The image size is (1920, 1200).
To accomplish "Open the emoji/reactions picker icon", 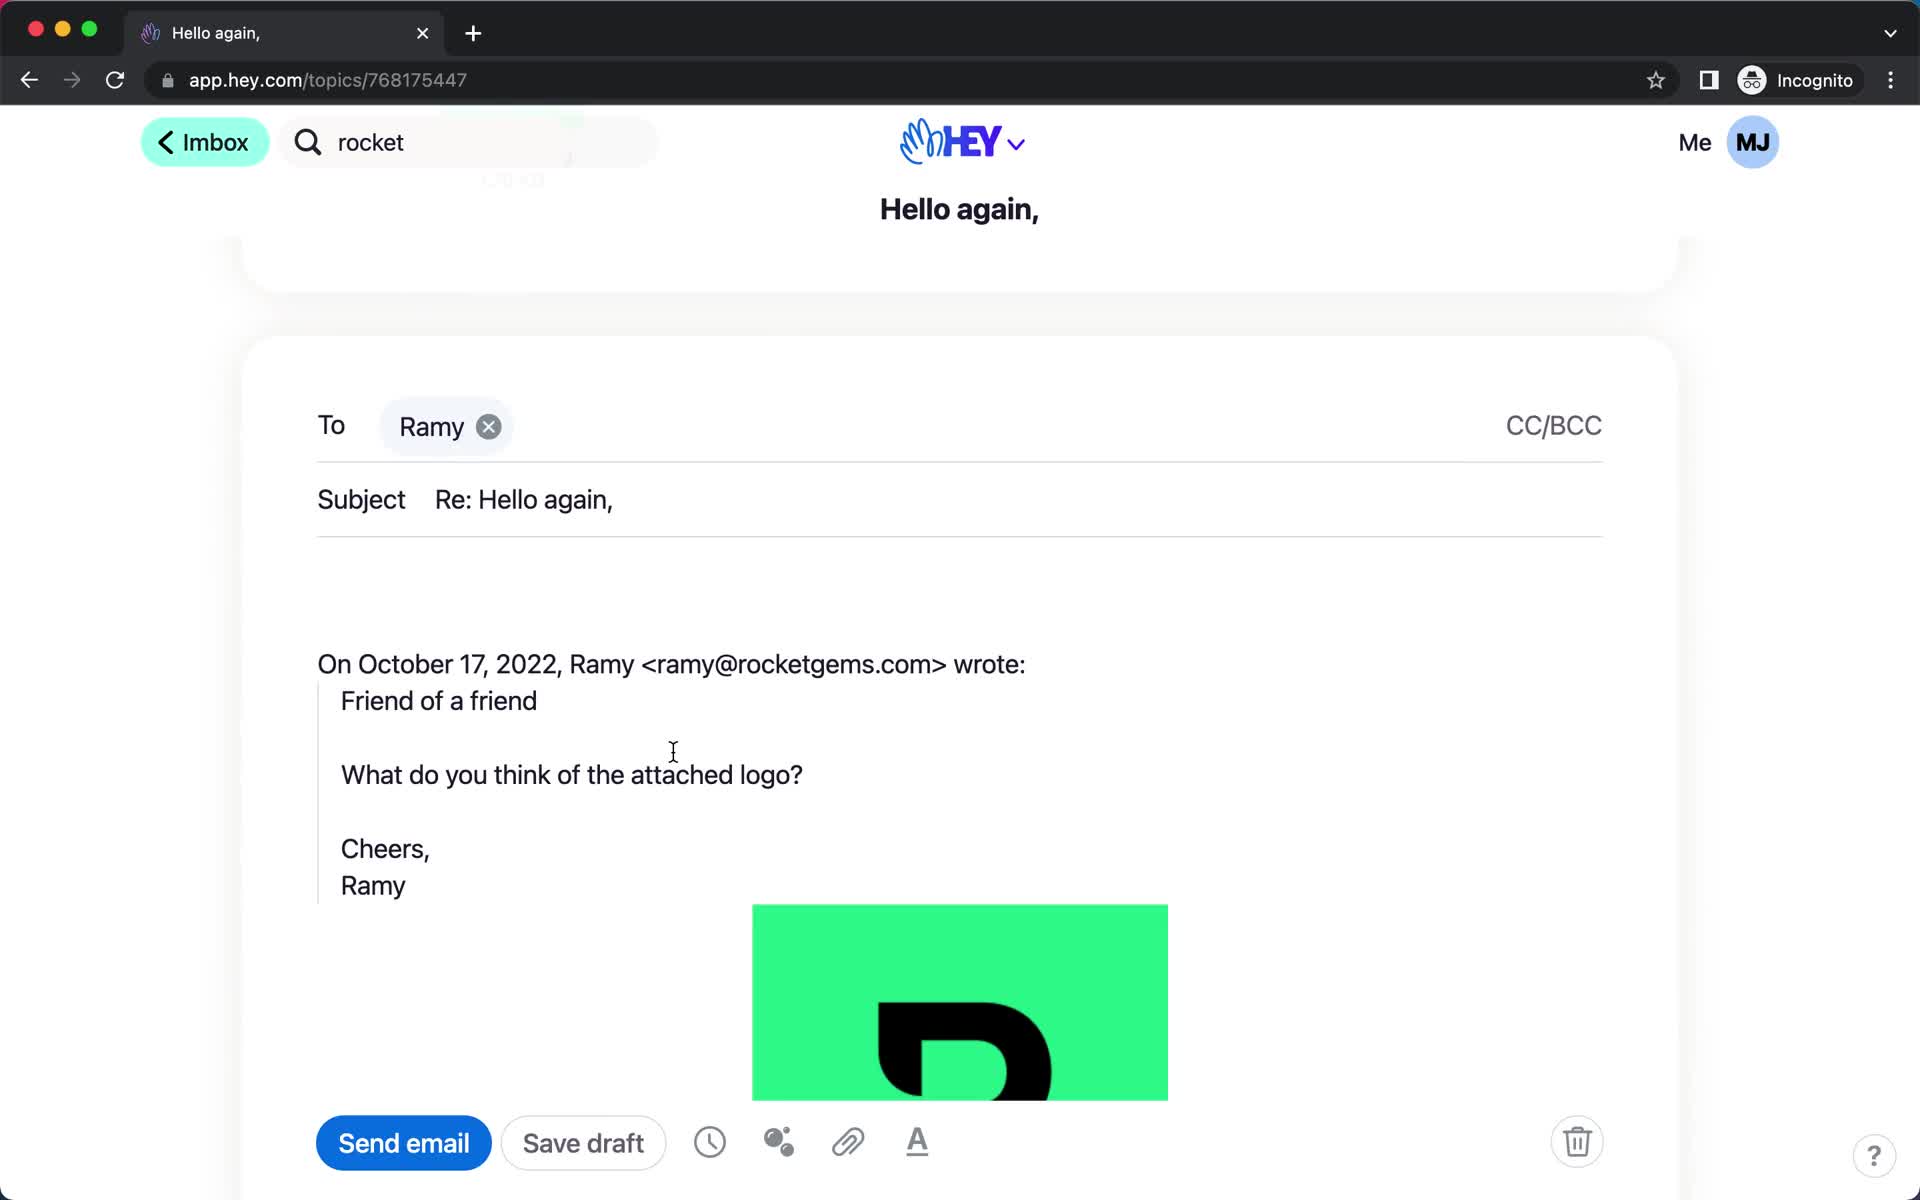I will coord(777,1142).
